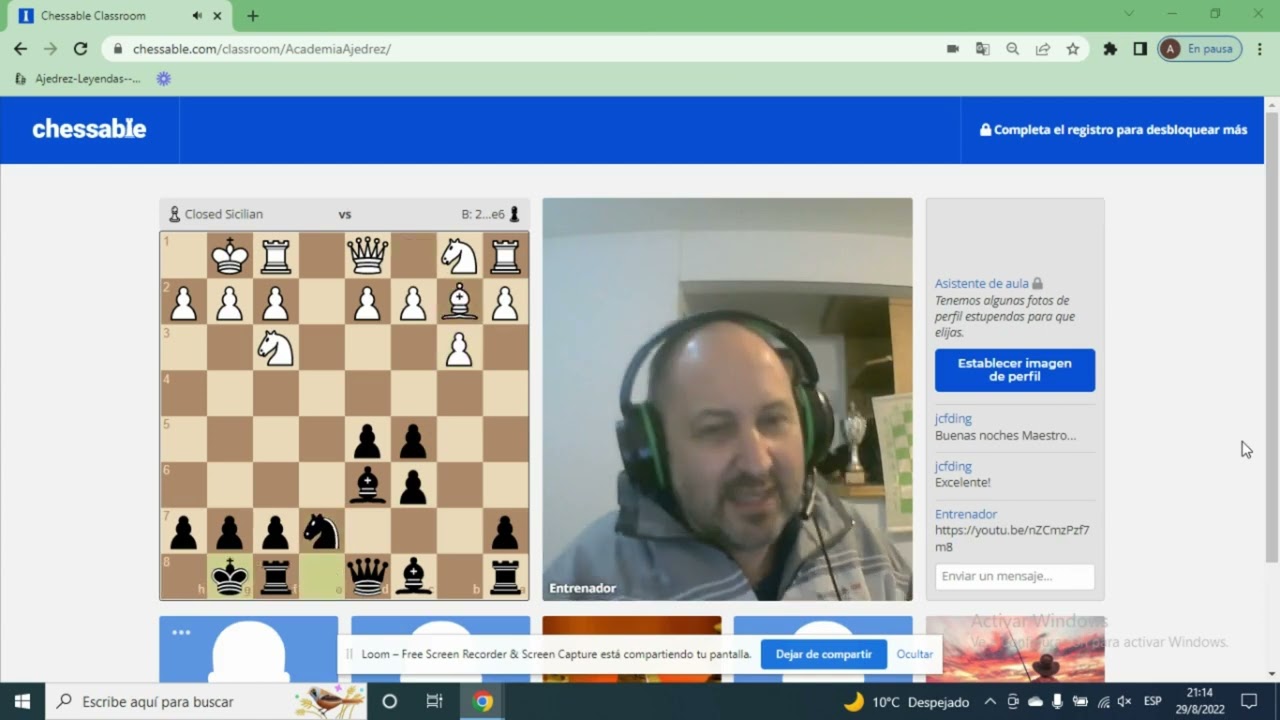Click the sunset participant thumbnail

pyautogui.click(x=1015, y=650)
